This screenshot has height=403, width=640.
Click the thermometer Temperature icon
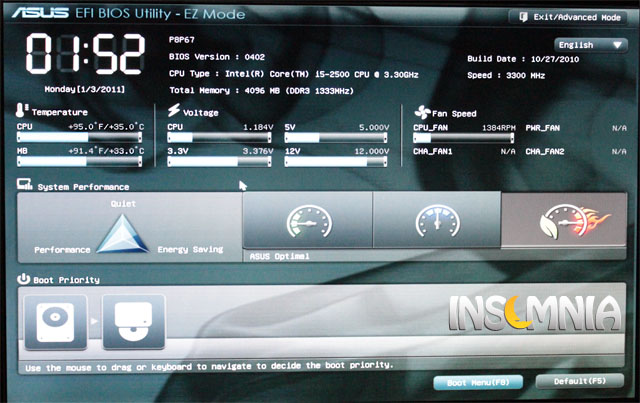click(20, 110)
